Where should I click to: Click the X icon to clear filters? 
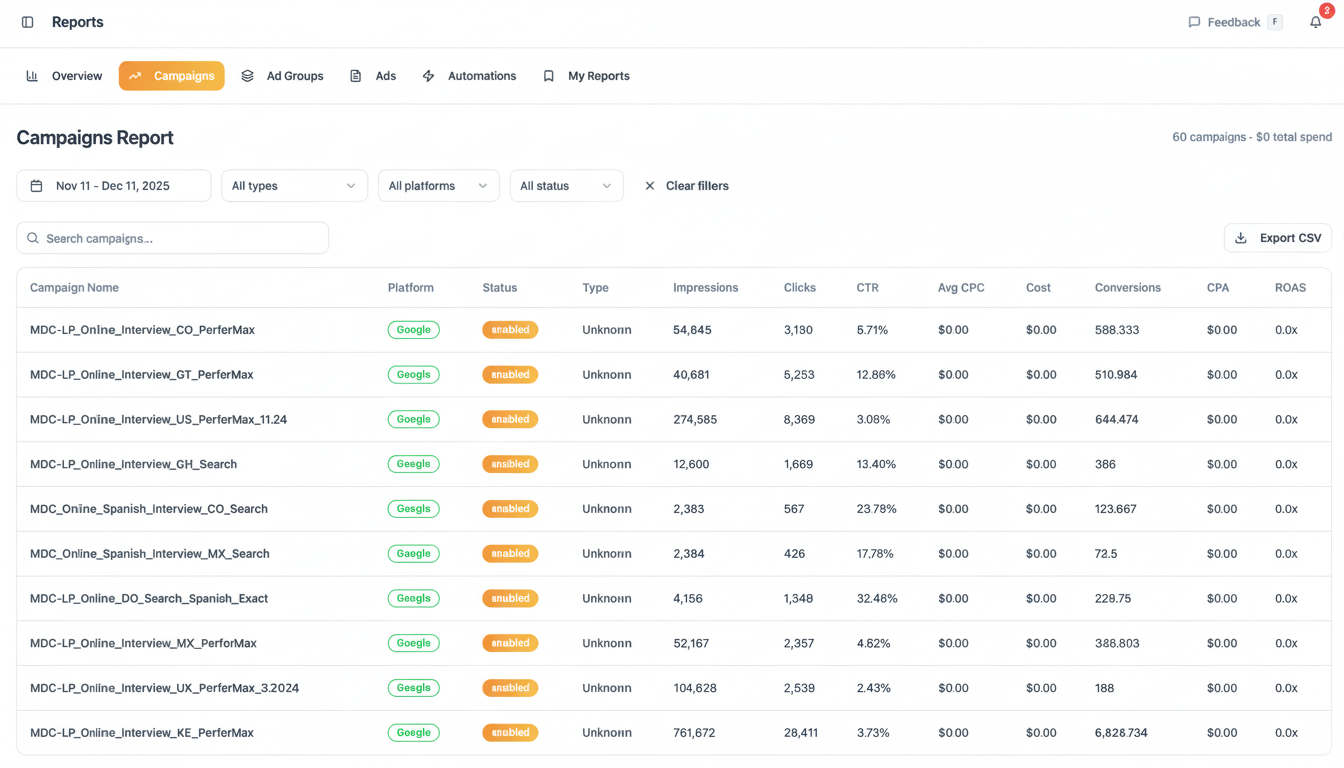(x=650, y=186)
